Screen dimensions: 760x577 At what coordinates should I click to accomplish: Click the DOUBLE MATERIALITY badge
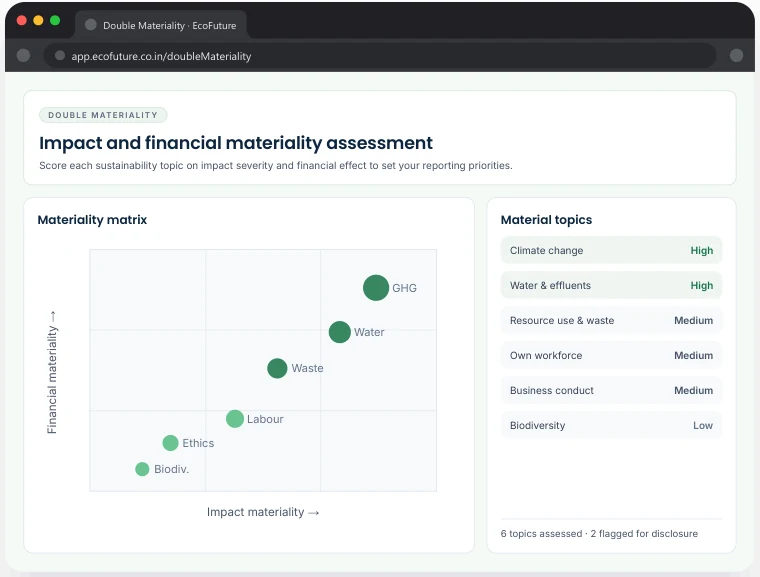pyautogui.click(x=103, y=115)
